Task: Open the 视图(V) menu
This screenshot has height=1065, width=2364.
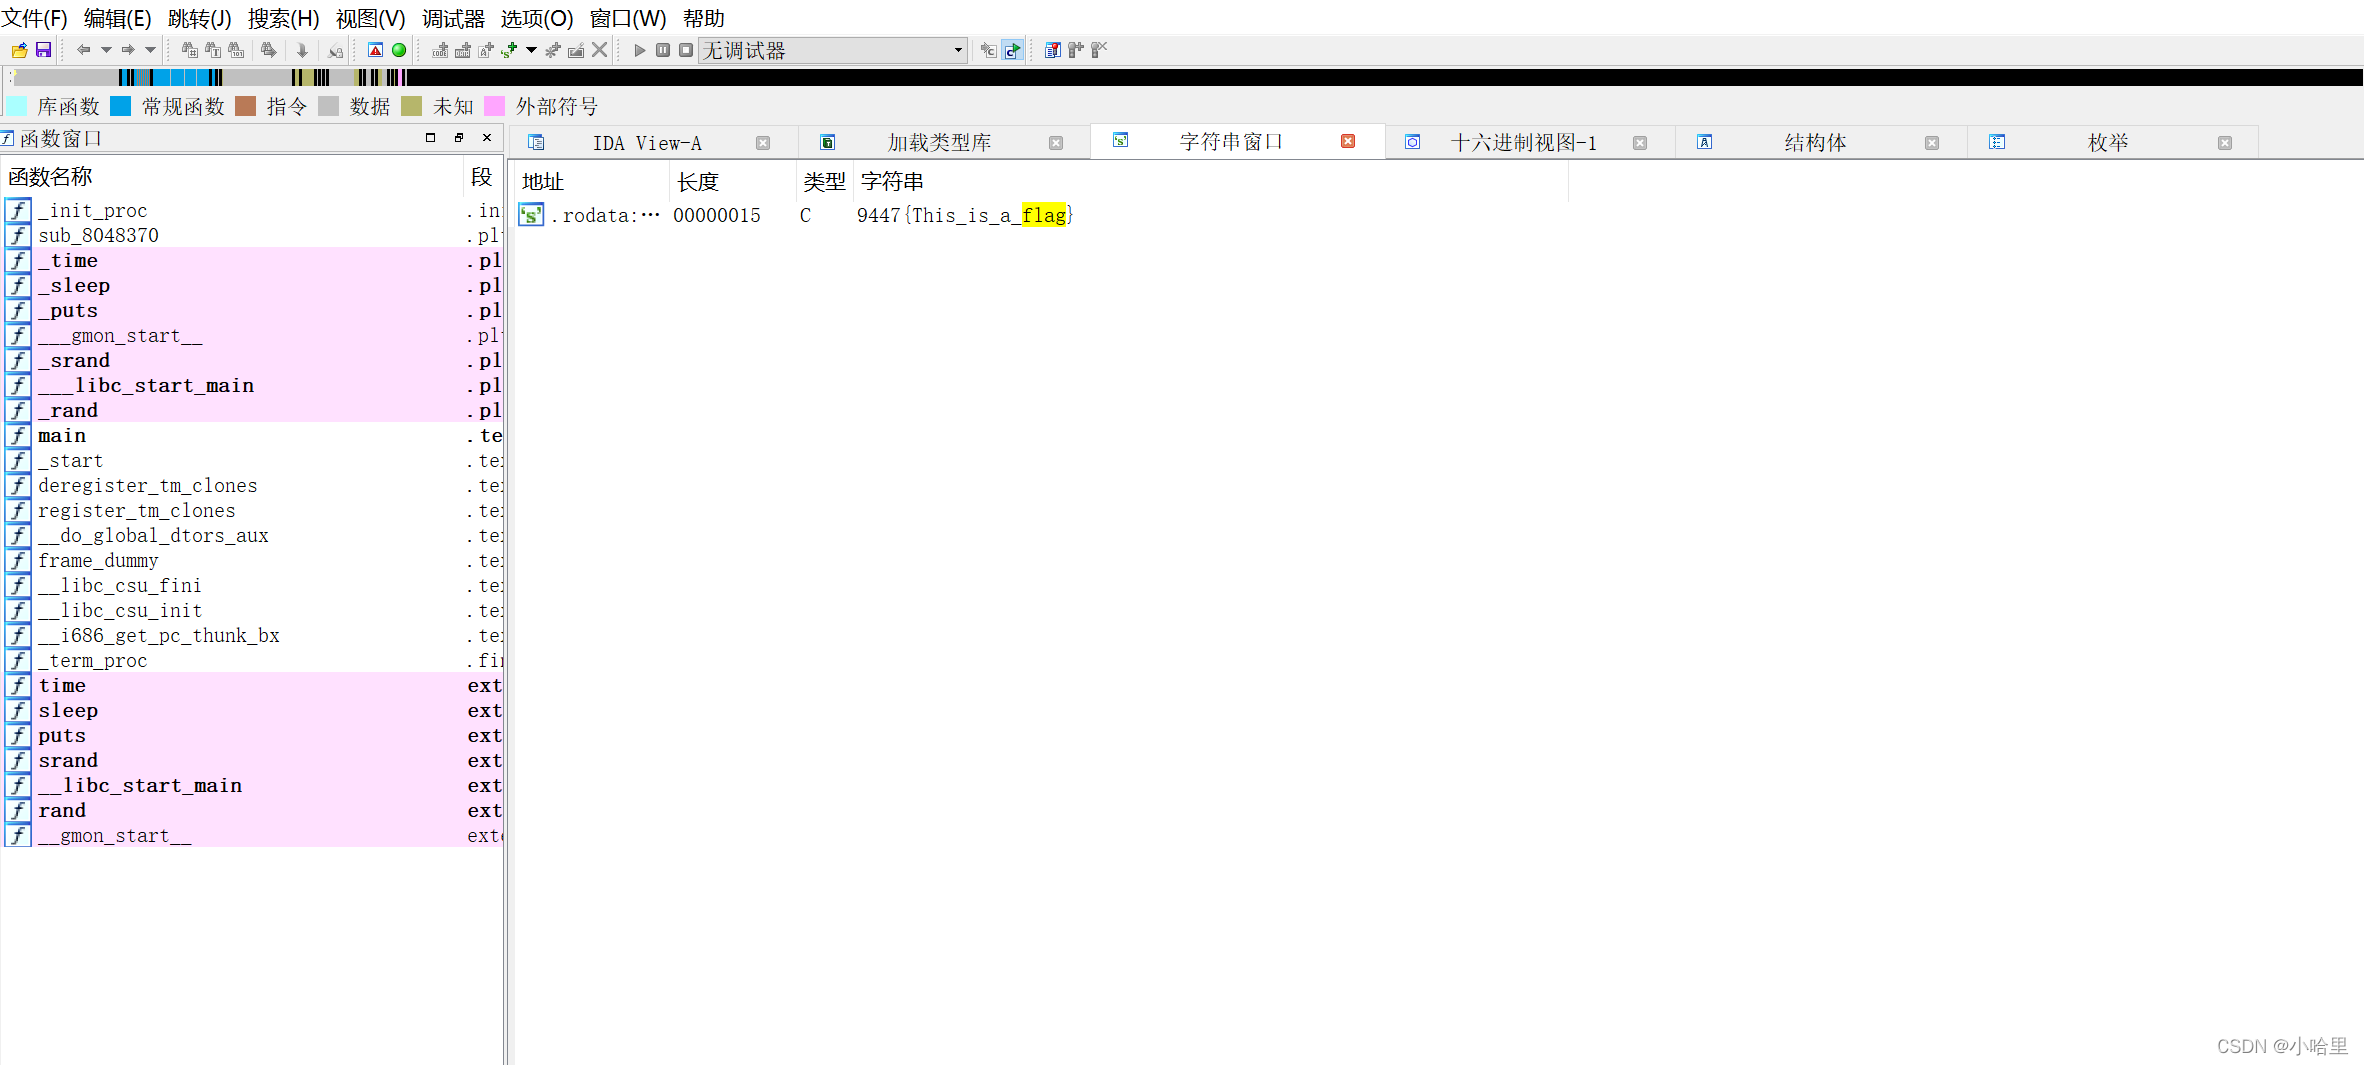Action: [371, 19]
